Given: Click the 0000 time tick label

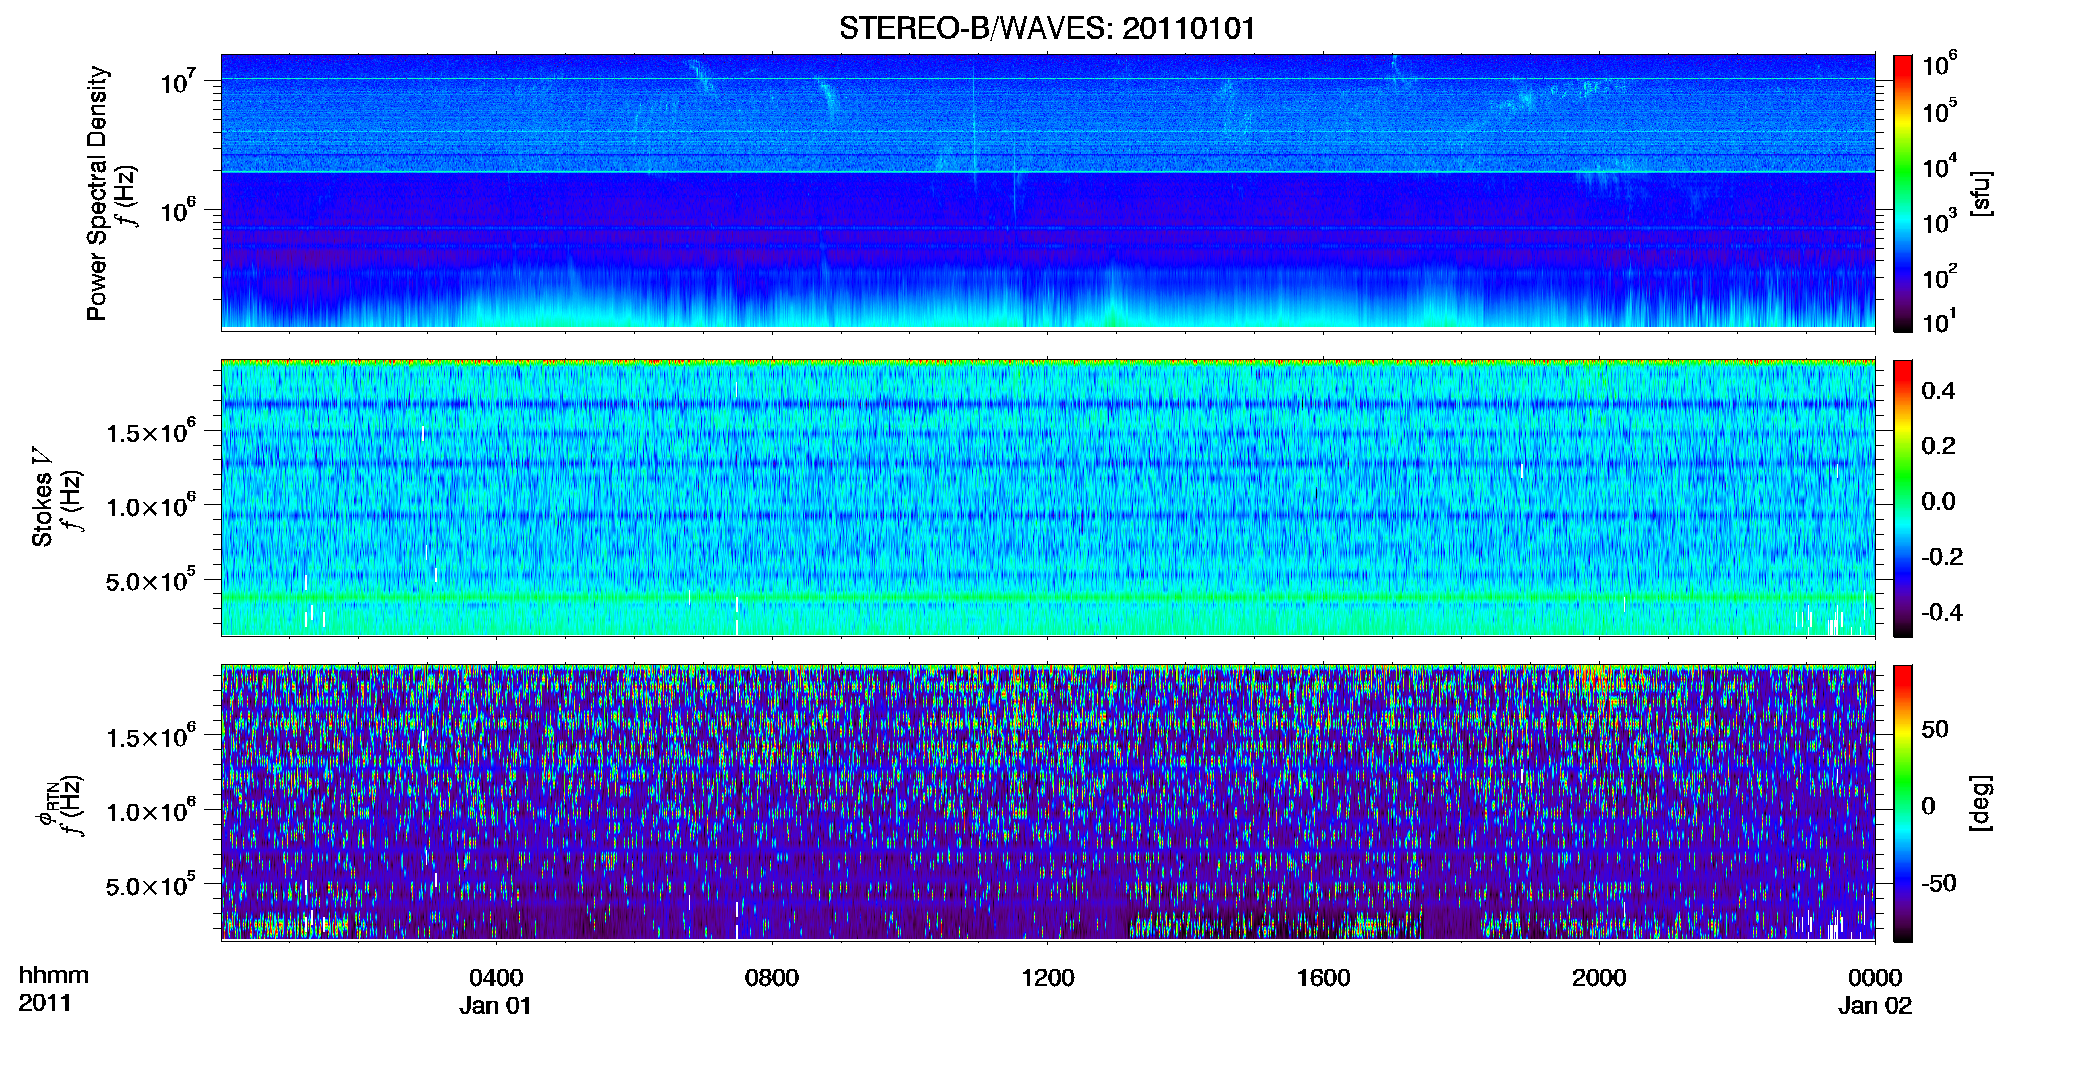Looking at the screenshot, I should pos(1875,978).
